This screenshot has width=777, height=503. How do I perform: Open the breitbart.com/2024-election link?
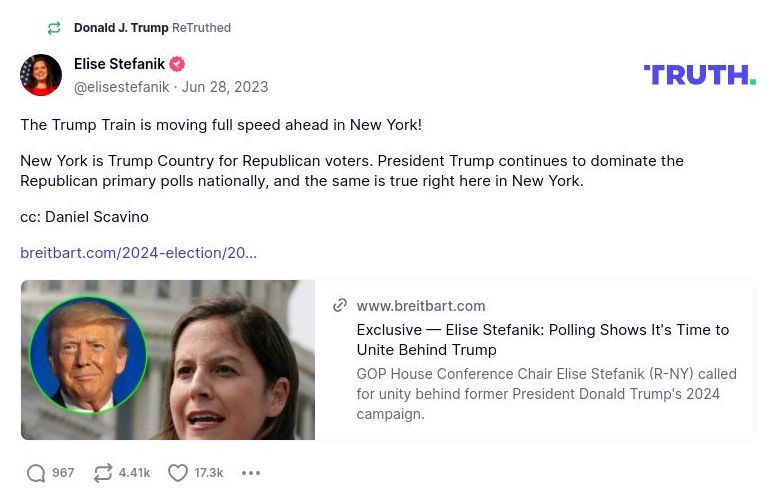138,253
